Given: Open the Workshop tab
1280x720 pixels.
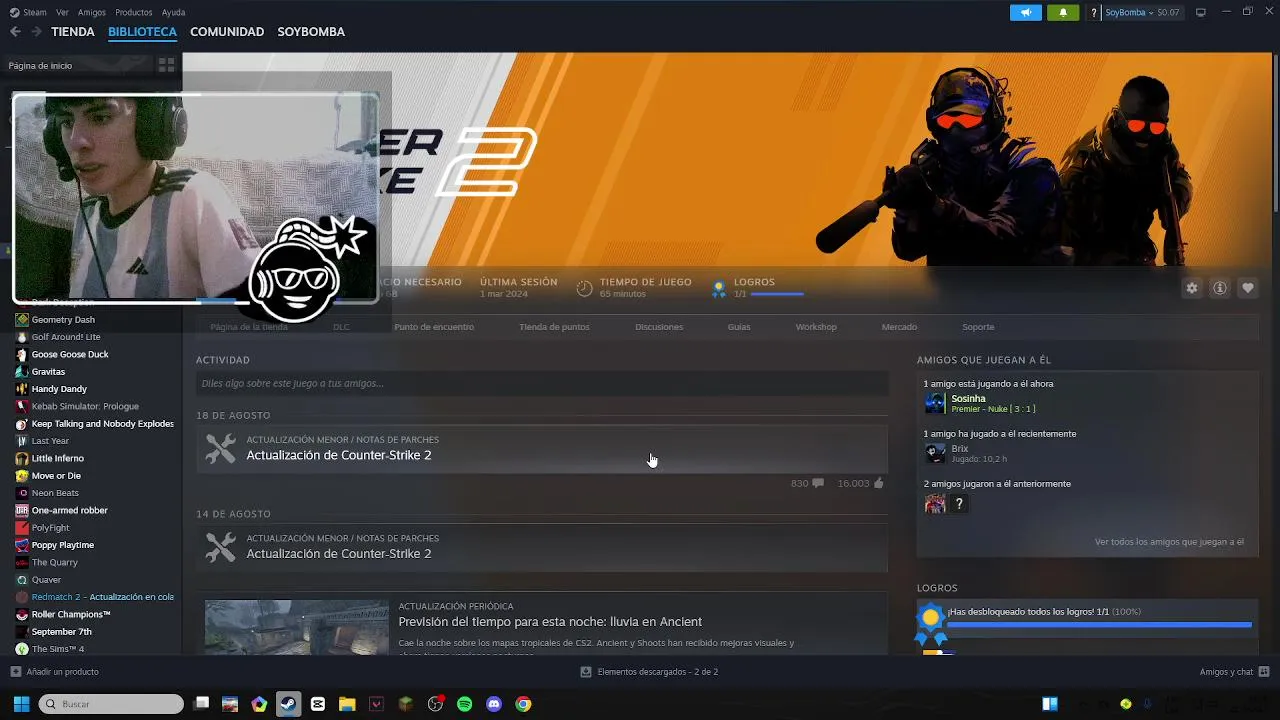Looking at the screenshot, I should 816,327.
